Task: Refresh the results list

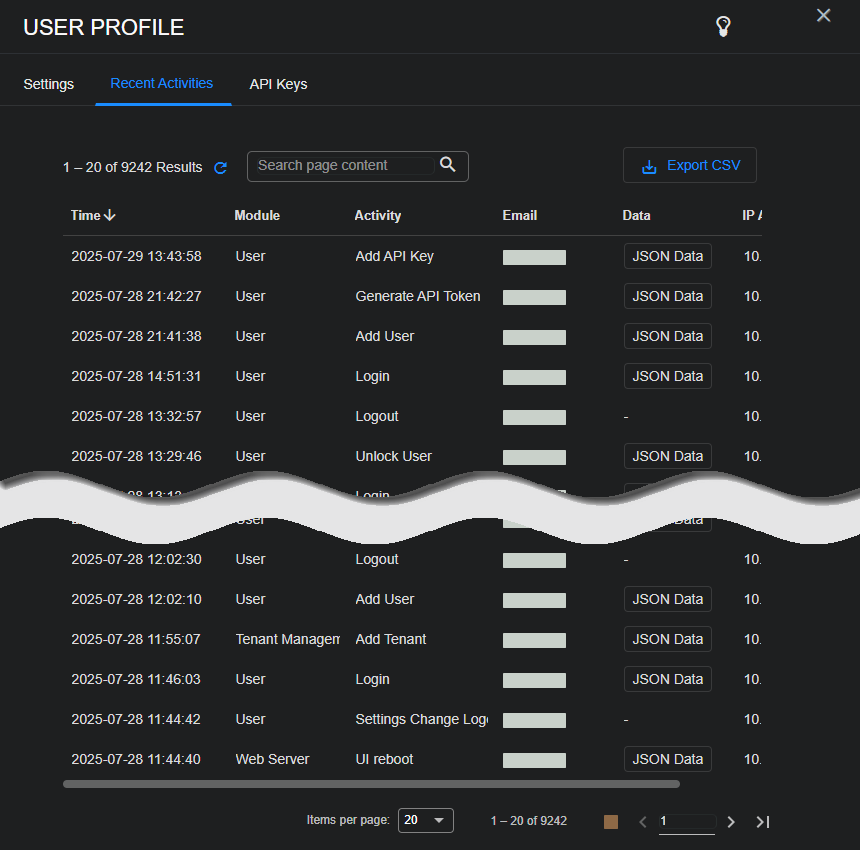Action: (220, 168)
